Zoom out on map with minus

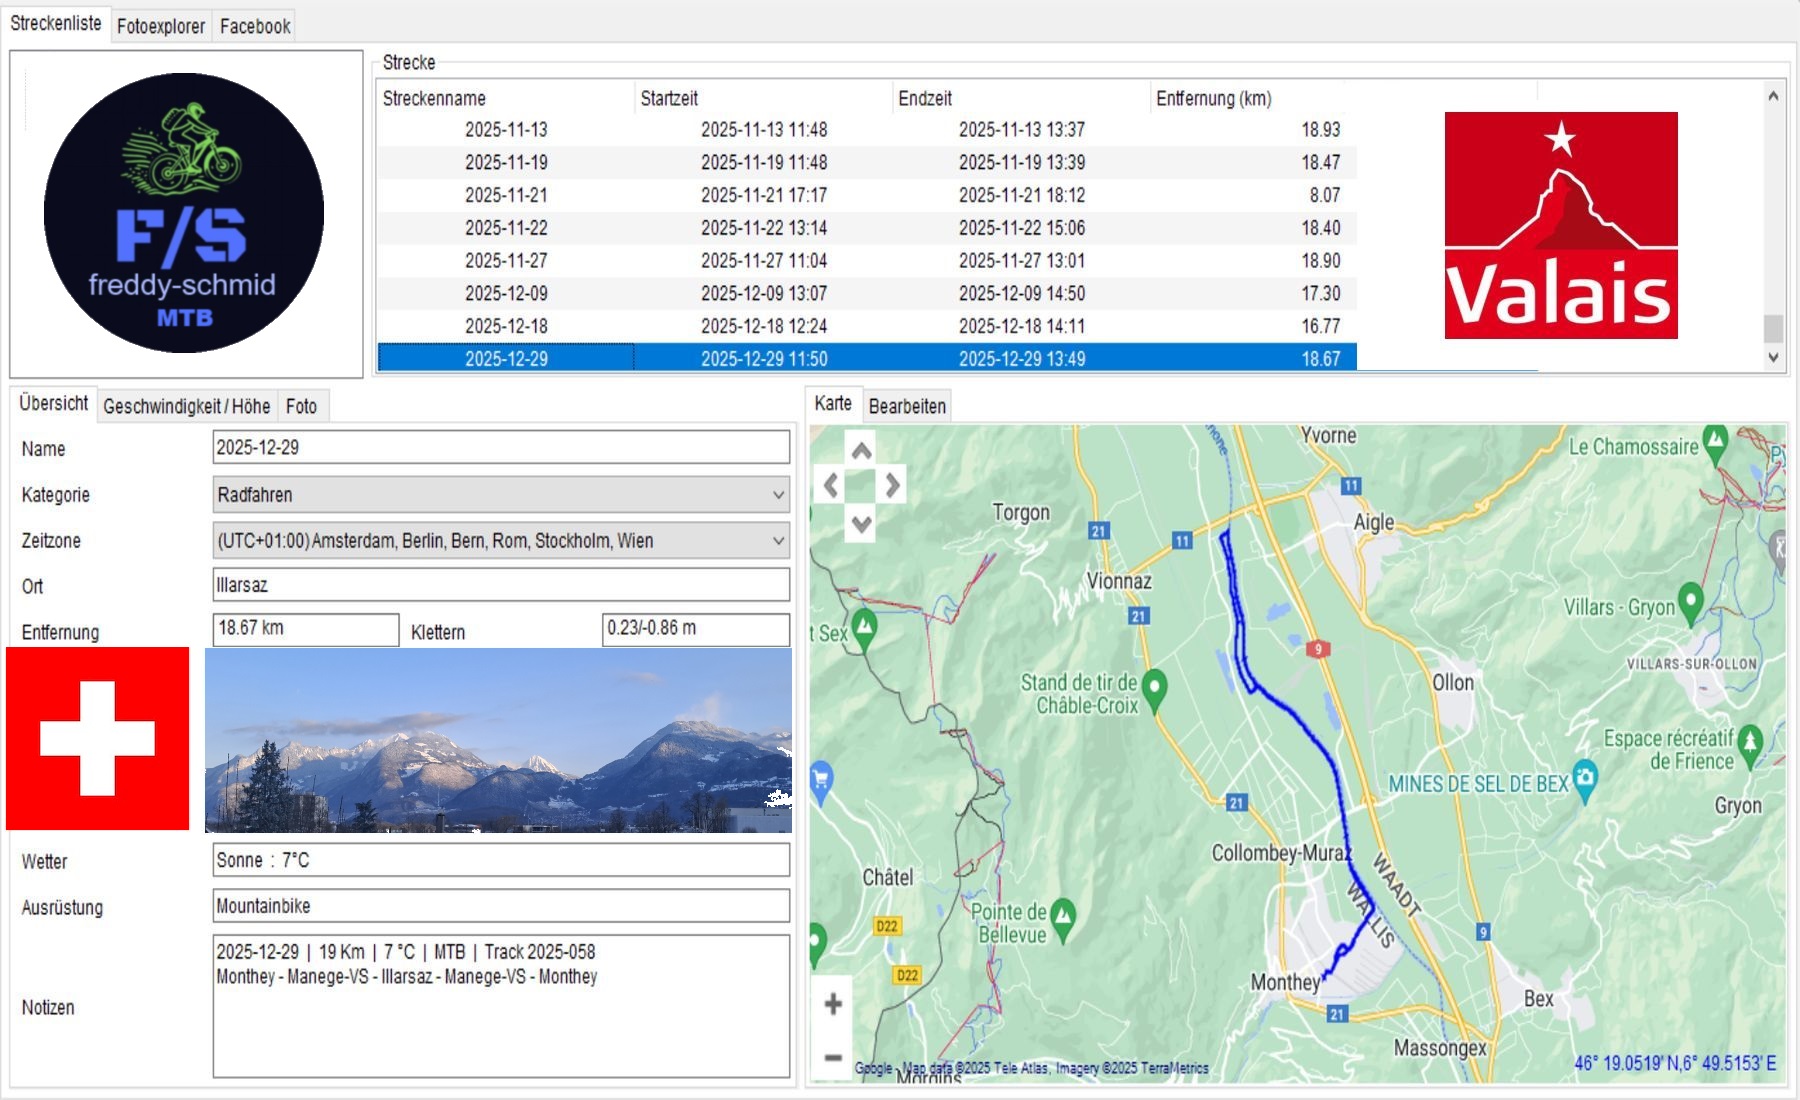(833, 1056)
